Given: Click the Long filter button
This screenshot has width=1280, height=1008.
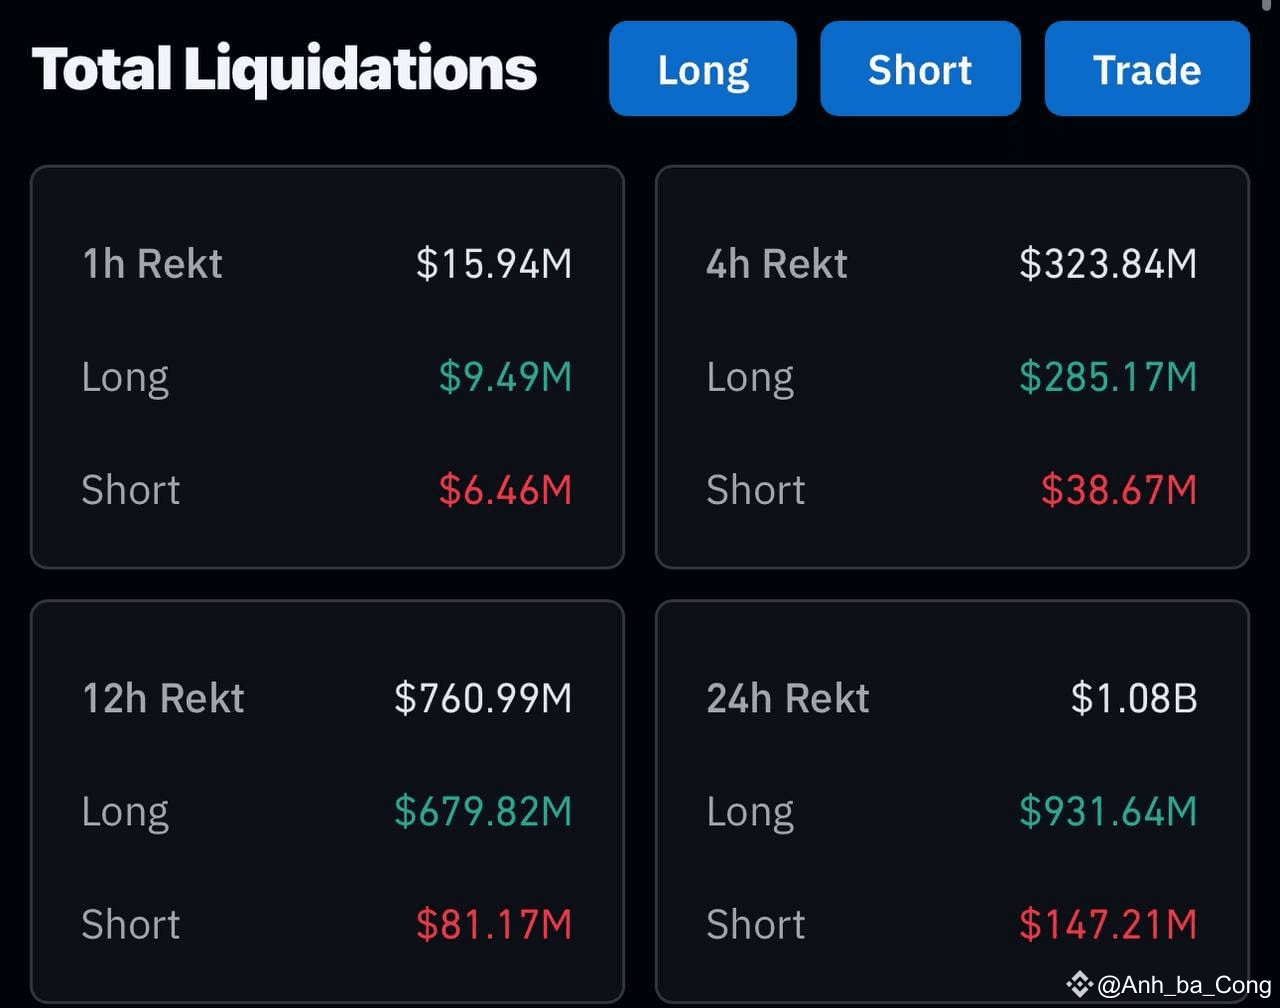Looking at the screenshot, I should (702, 68).
